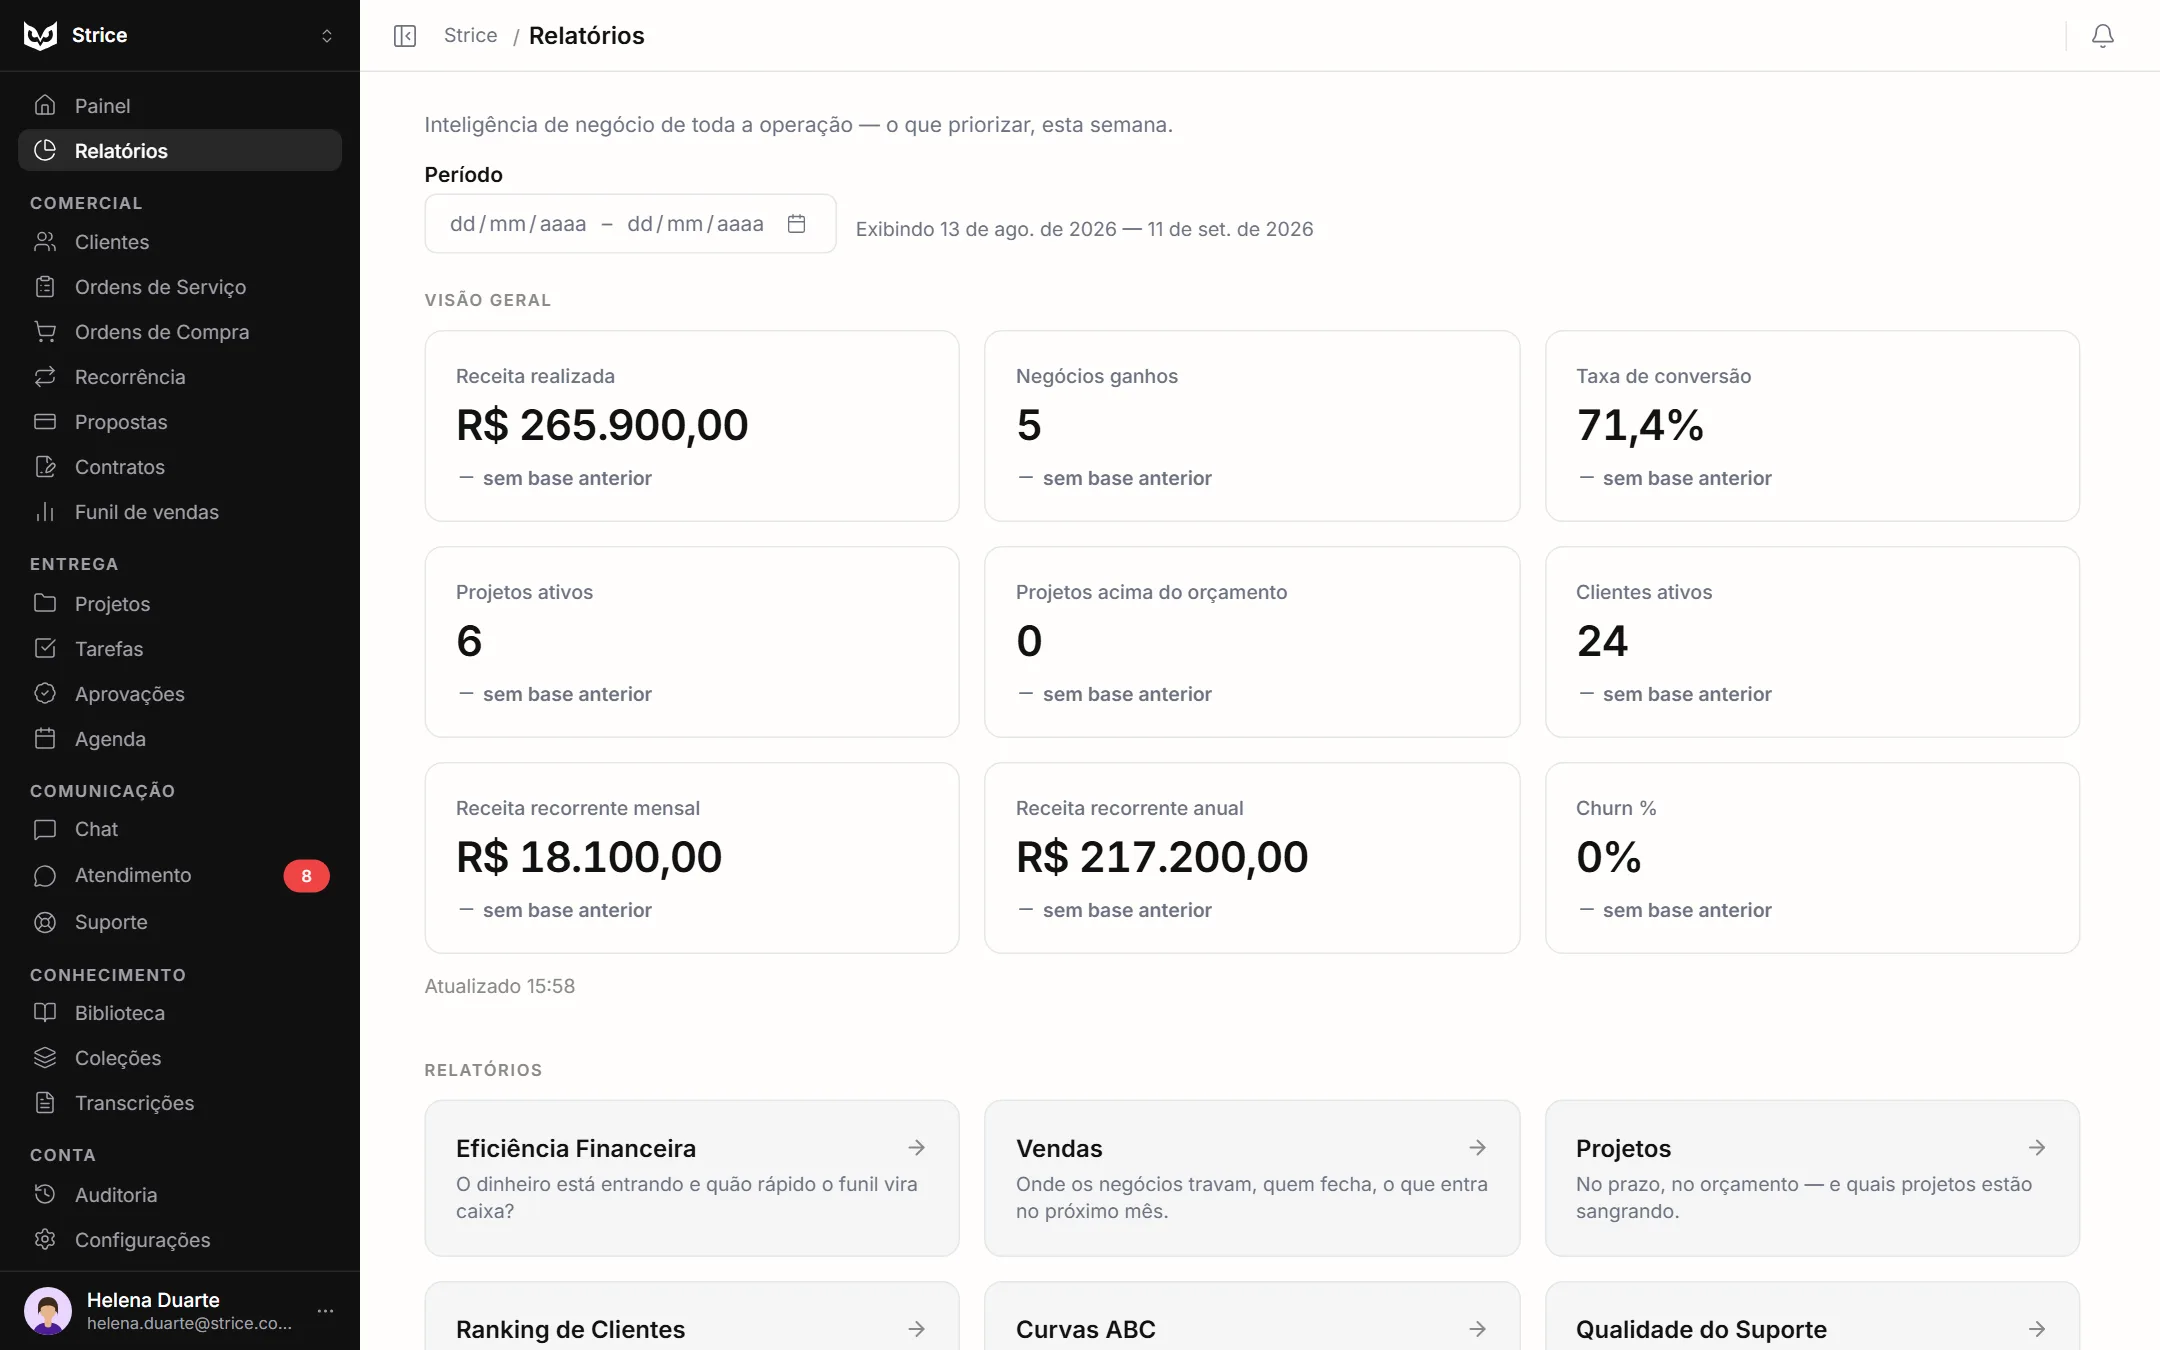The height and width of the screenshot is (1350, 2160).
Task: Open the Vendas report arrow
Action: click(1477, 1147)
